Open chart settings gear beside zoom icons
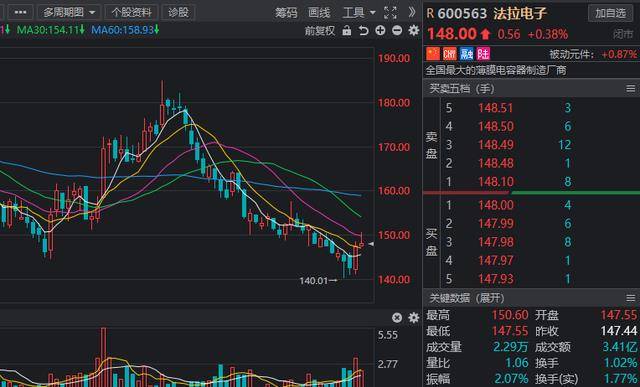This screenshot has width=640, height=387. pos(413,30)
